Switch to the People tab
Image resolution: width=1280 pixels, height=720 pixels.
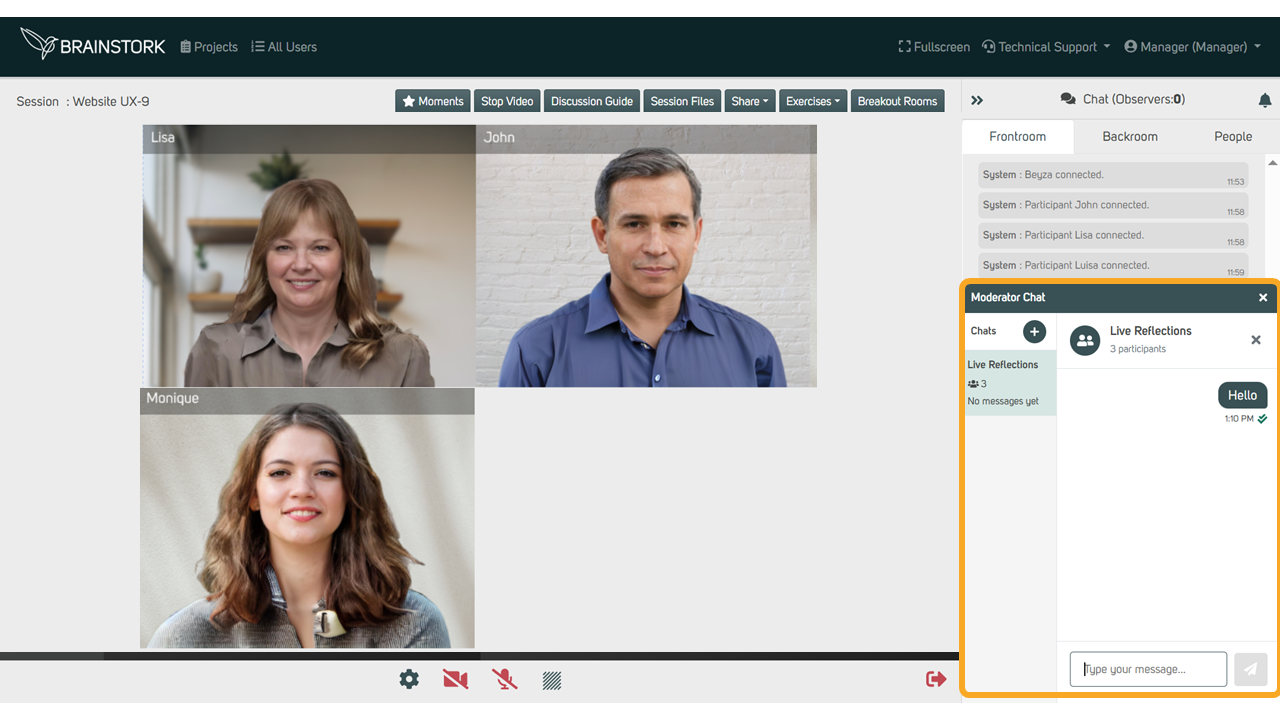[x=1233, y=137]
